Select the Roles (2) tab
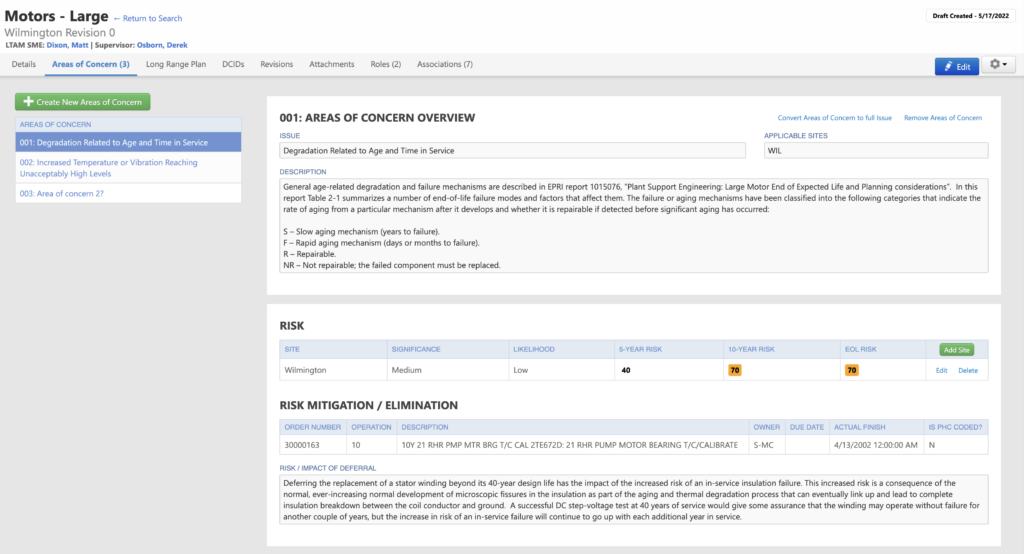The height and width of the screenshot is (554, 1024). tap(386, 64)
